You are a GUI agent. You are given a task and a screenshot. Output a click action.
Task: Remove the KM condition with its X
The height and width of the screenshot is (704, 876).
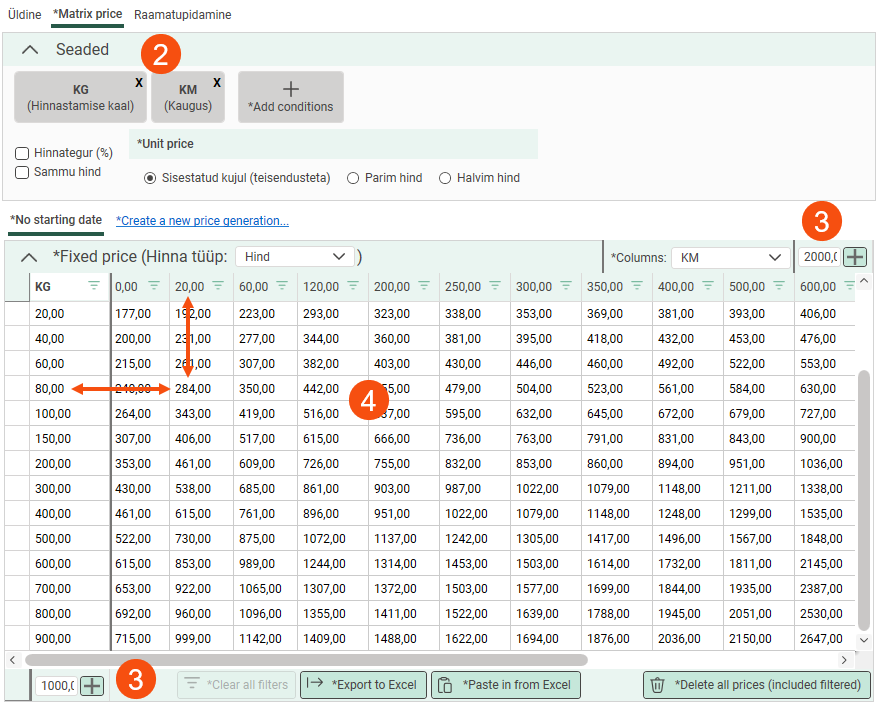click(x=217, y=82)
